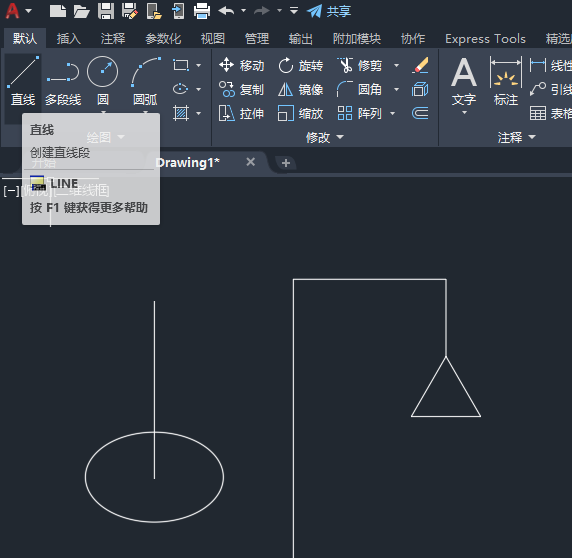This screenshot has height=558, width=572.
Task: Select the Polyline (多段线) tool
Action: (63, 82)
